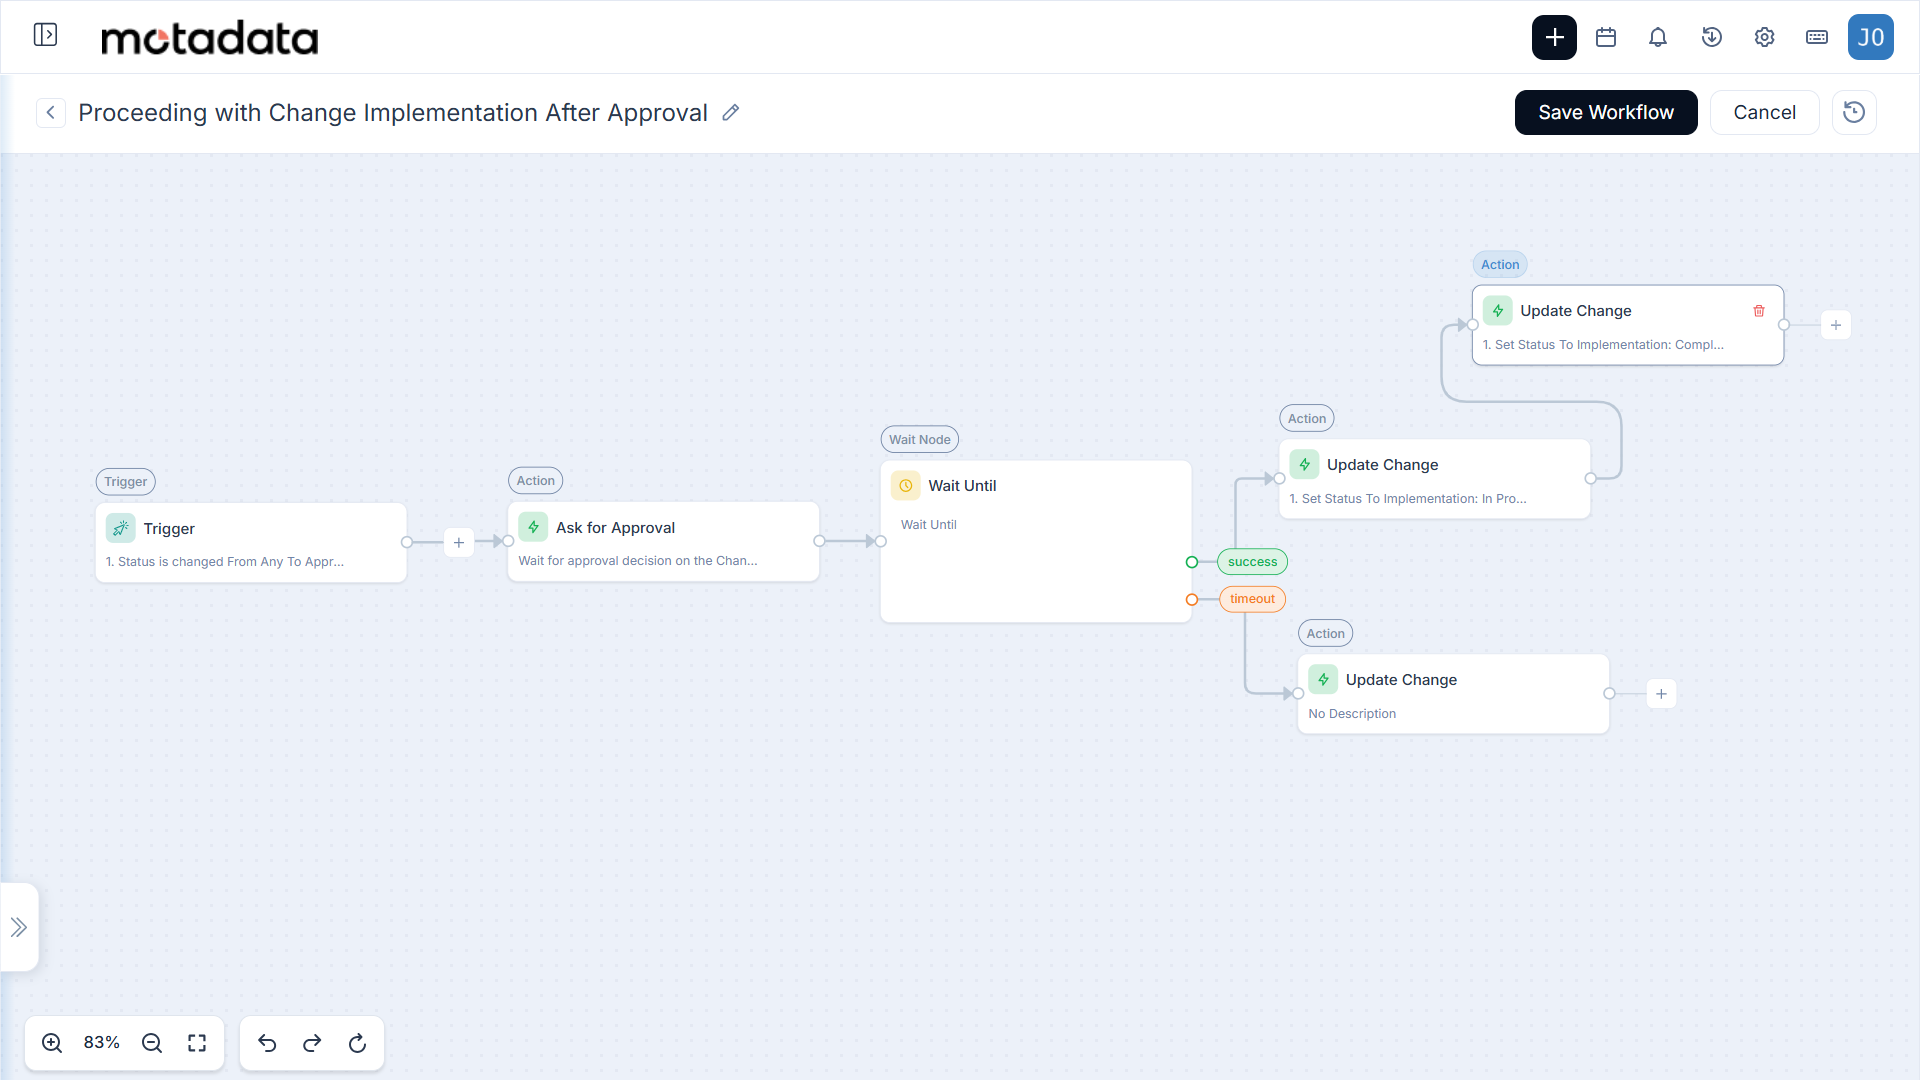Zoom in on the canvas

pyautogui.click(x=52, y=1043)
